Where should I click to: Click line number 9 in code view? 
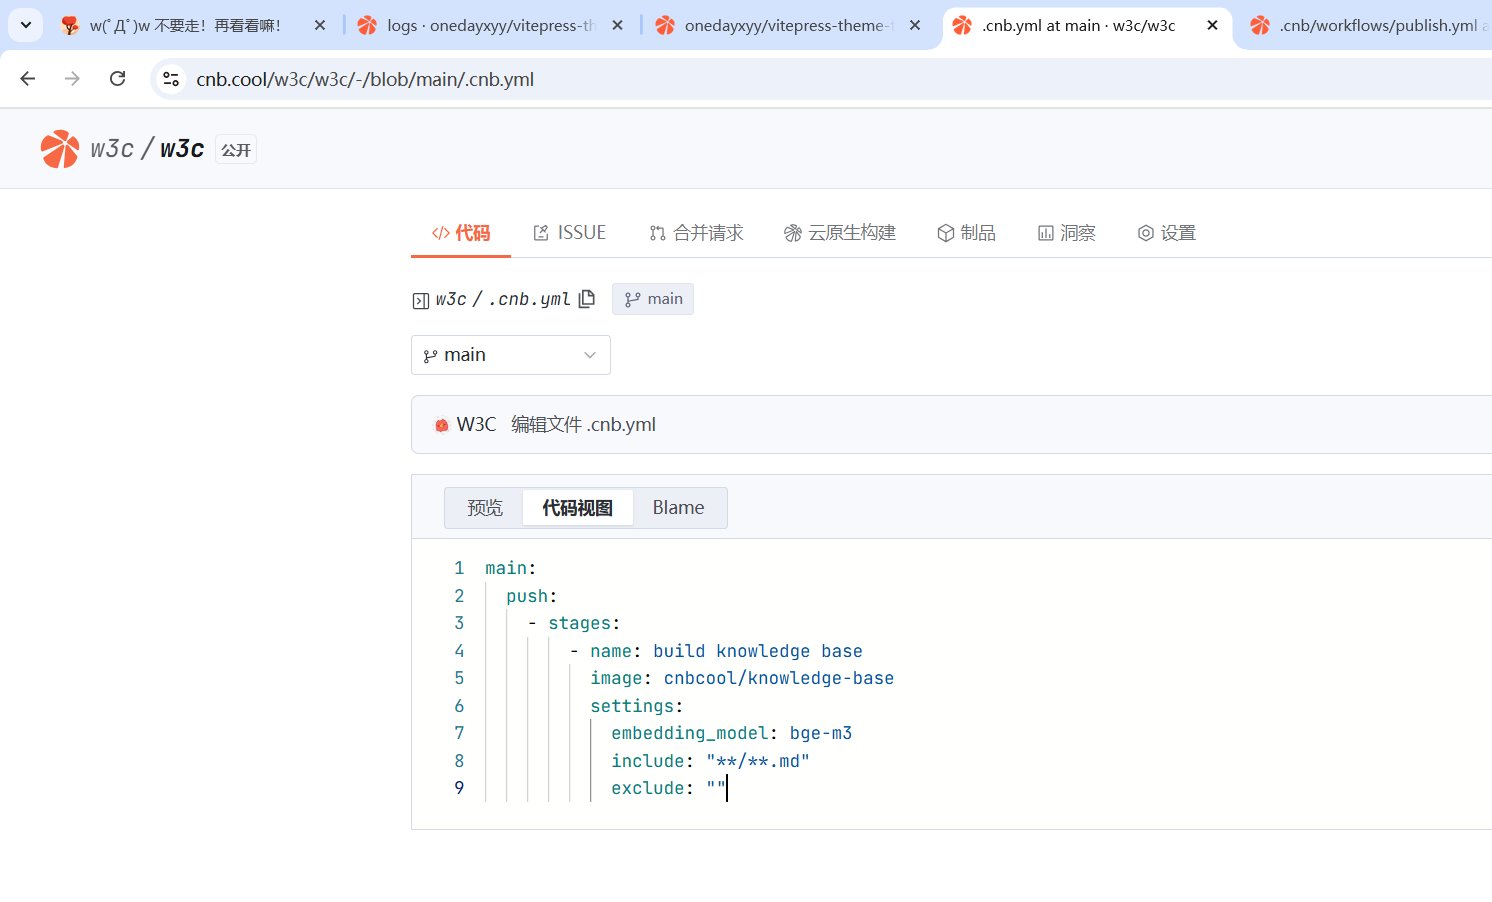pos(459,788)
